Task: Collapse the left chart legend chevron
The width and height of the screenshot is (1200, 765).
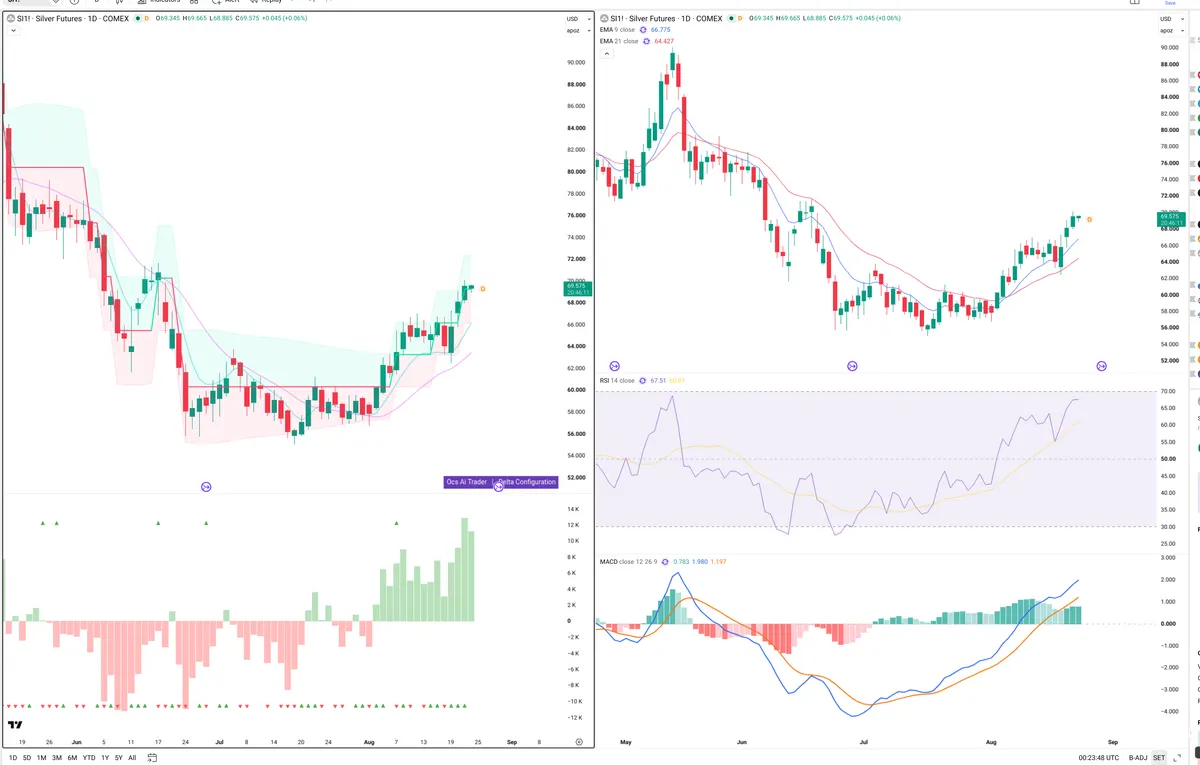Action: (13, 31)
